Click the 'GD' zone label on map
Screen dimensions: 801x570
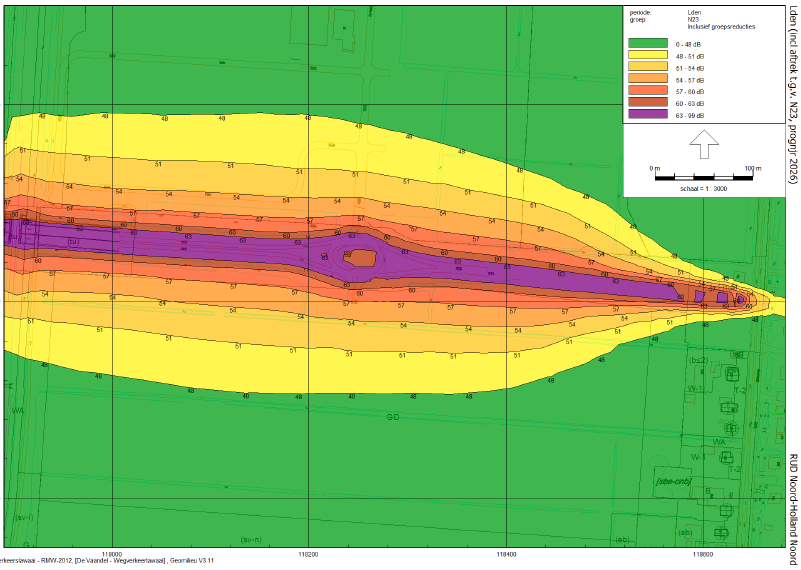pyautogui.click(x=392, y=417)
